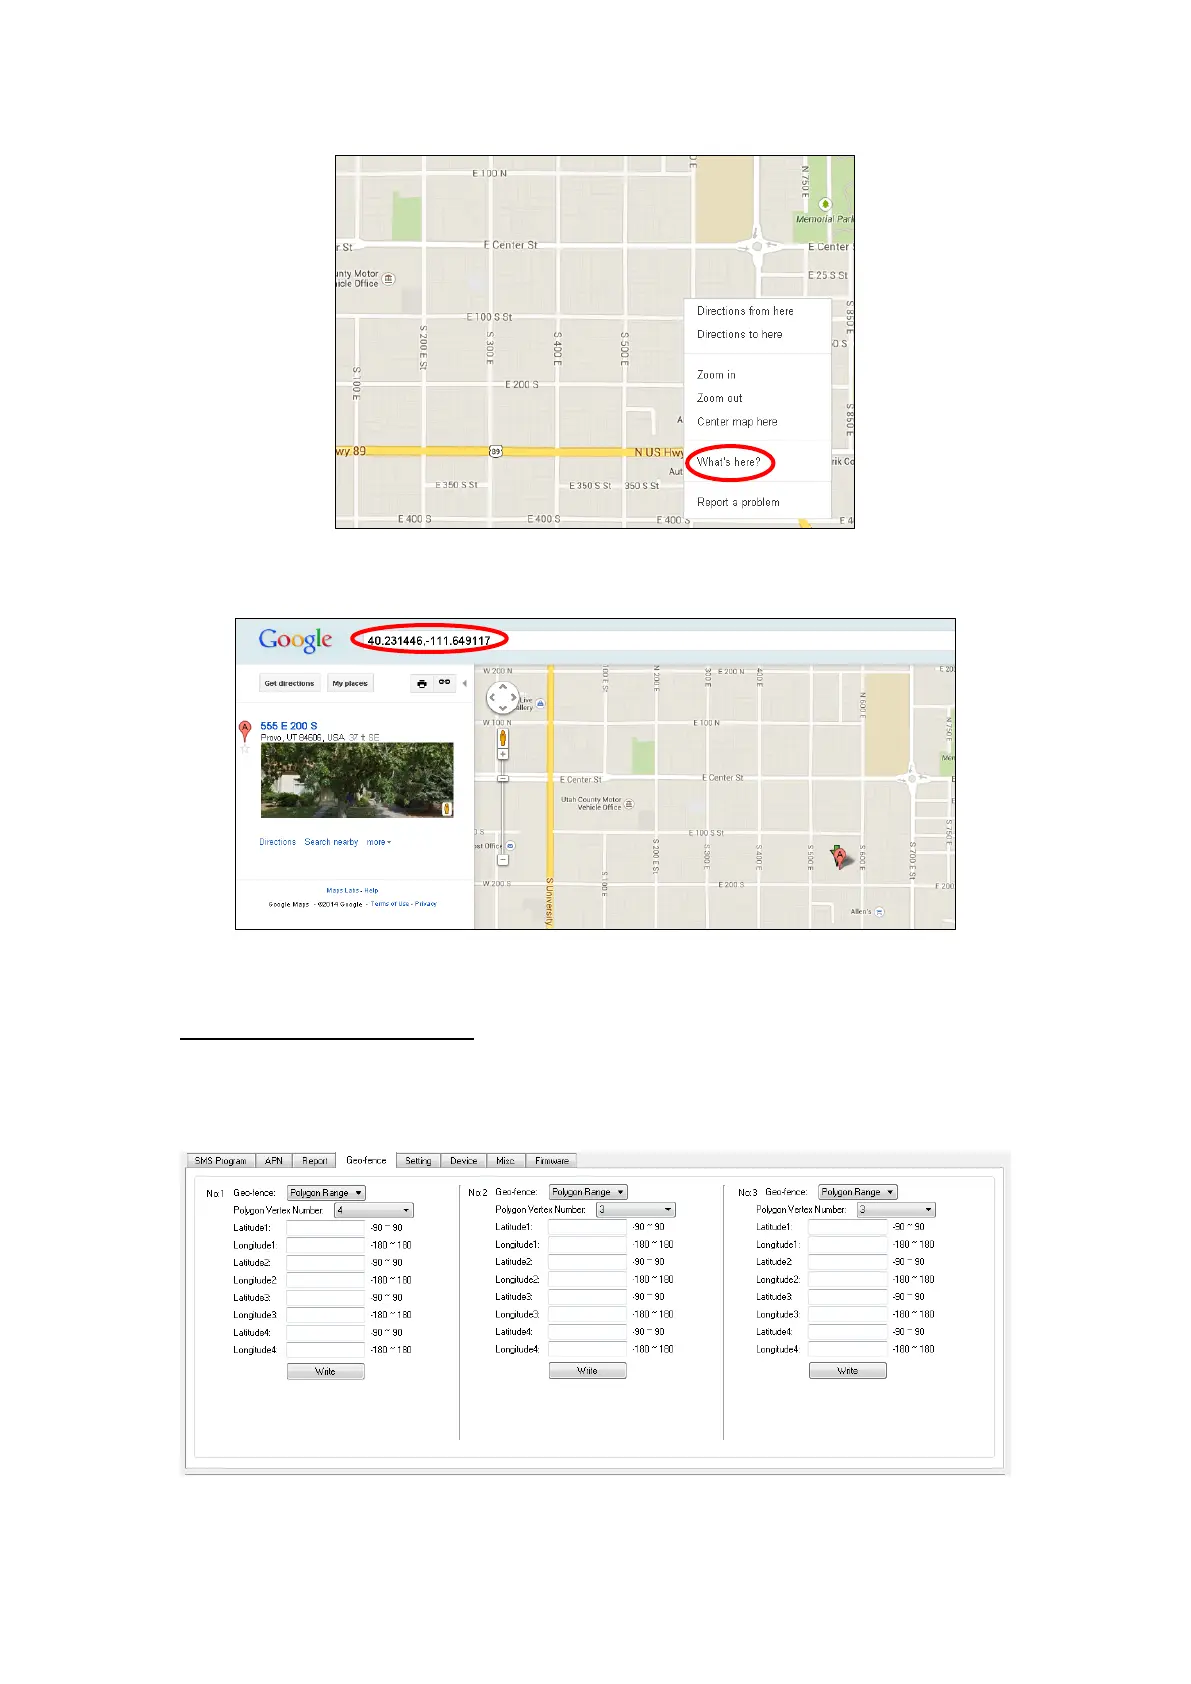1191x1684 pixels.
Task: Click the zoom in plus on map
Action: point(503,754)
